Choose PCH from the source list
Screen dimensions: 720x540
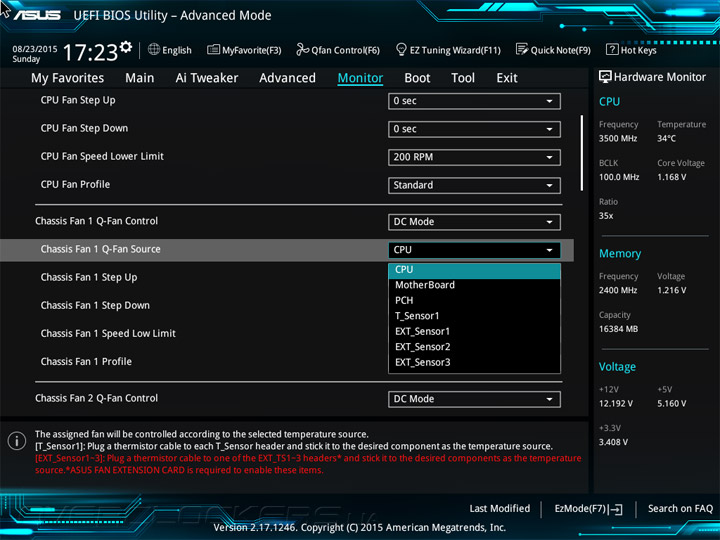click(474, 301)
